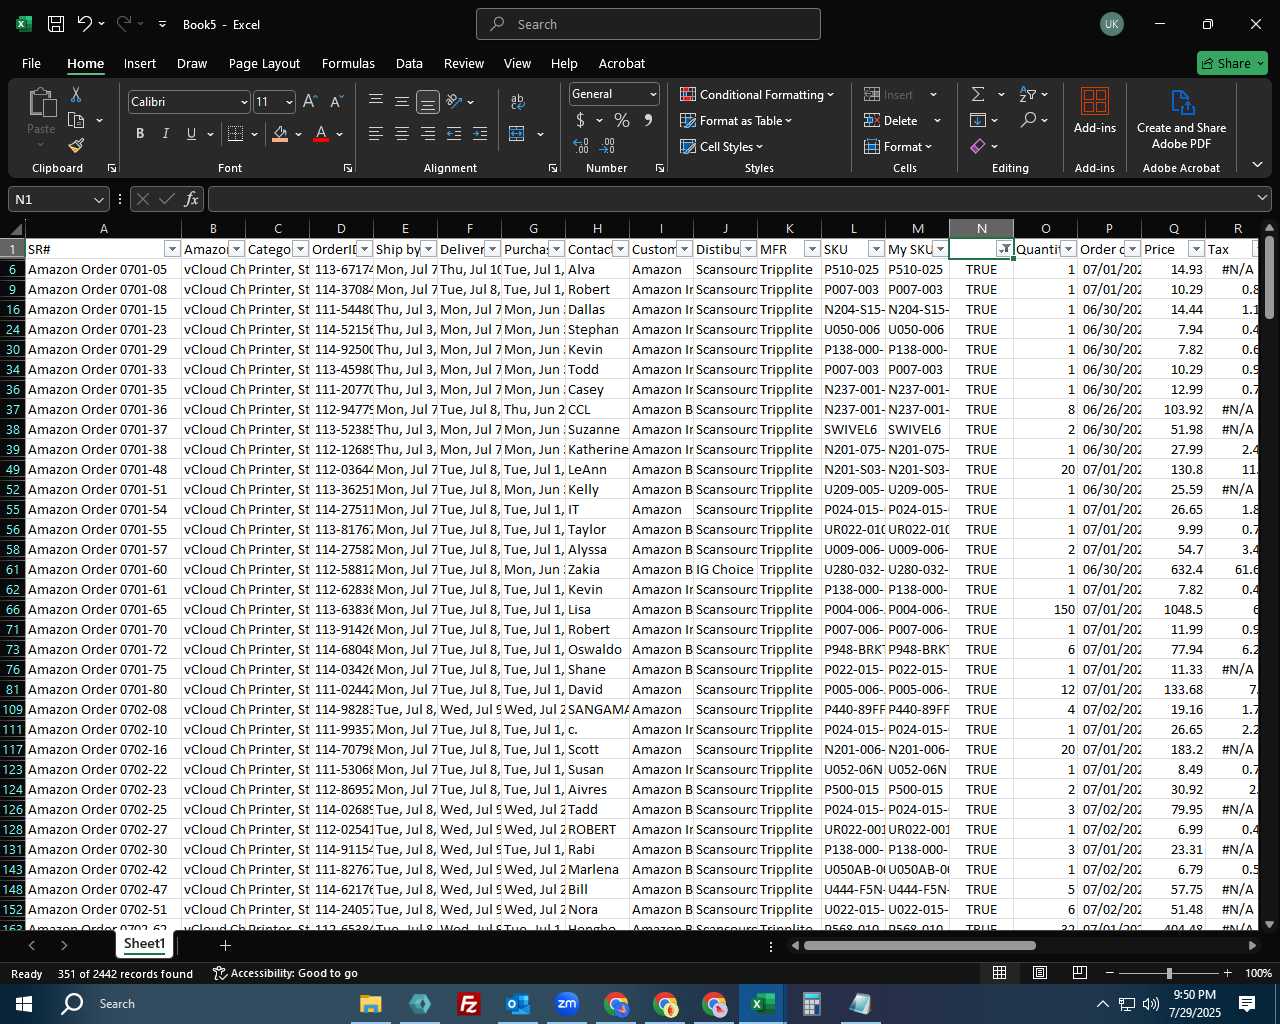Apply the Percent Style format
Screen dimensions: 1280x1024
[622, 120]
